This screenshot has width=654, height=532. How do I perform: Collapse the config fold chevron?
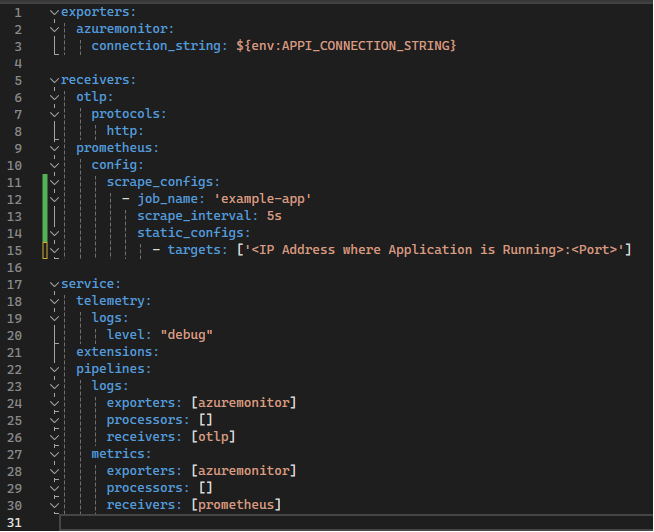click(x=54, y=166)
